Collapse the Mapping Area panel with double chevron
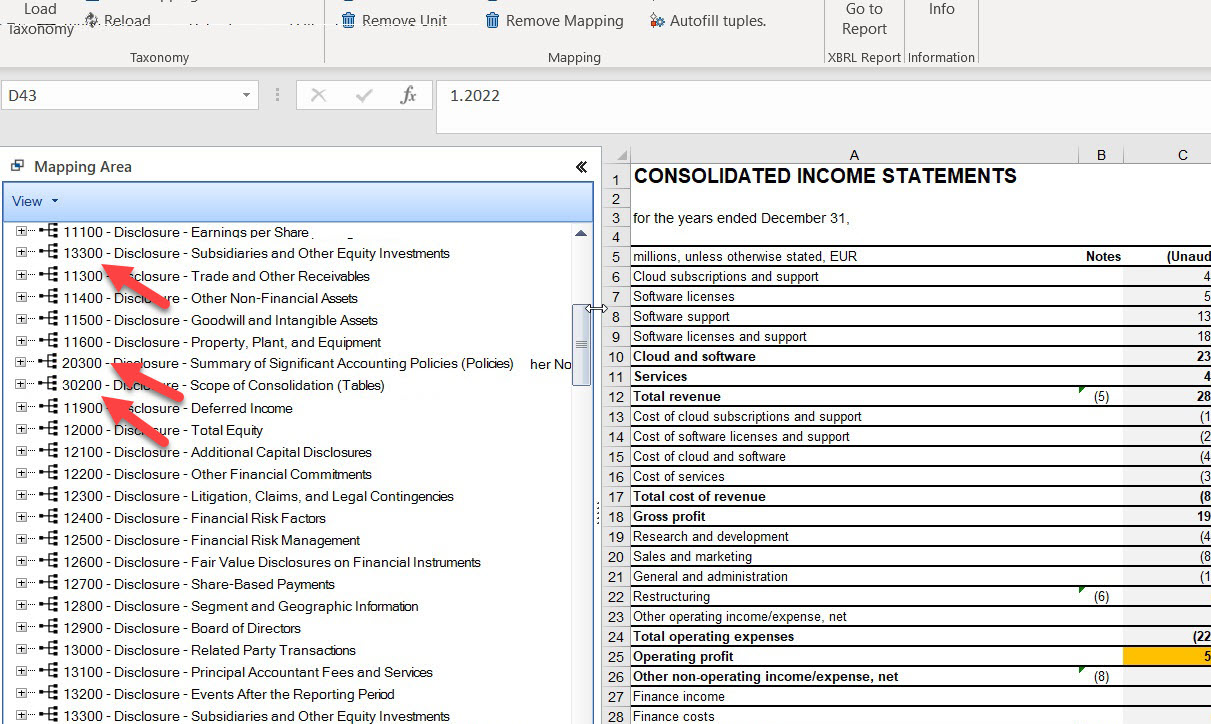 pyautogui.click(x=581, y=167)
